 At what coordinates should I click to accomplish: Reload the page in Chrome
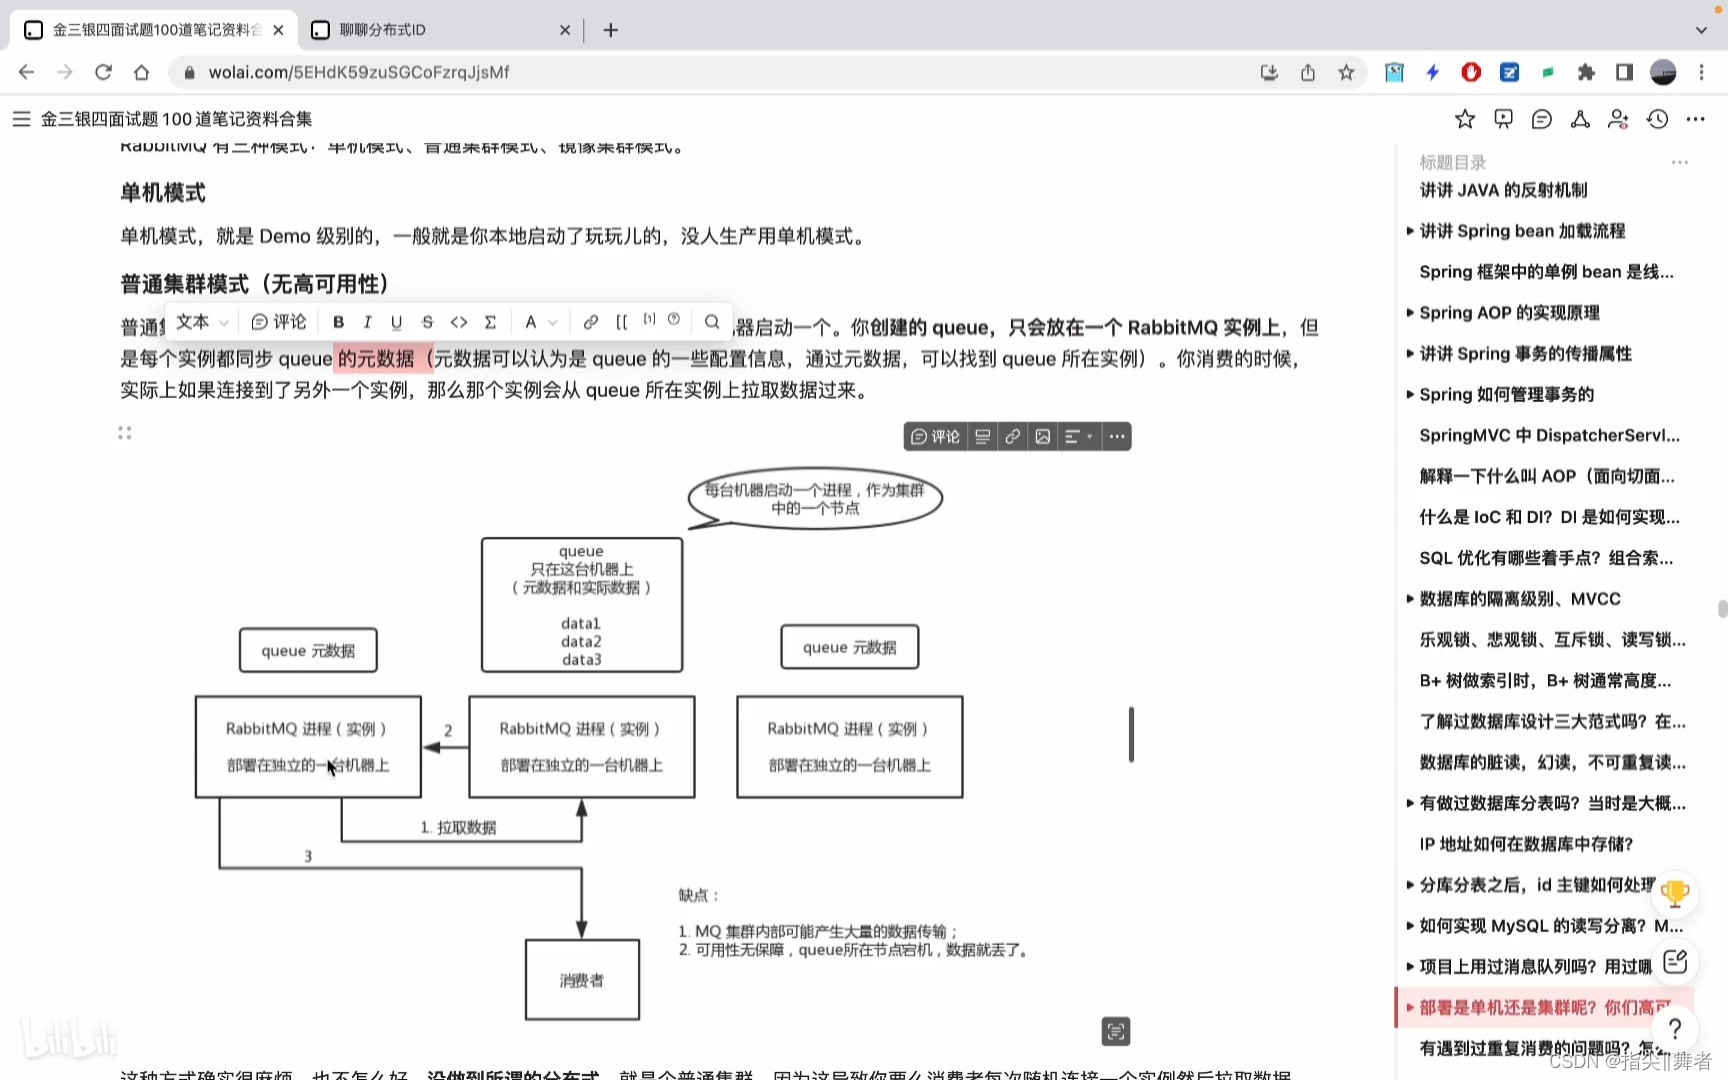pos(103,72)
